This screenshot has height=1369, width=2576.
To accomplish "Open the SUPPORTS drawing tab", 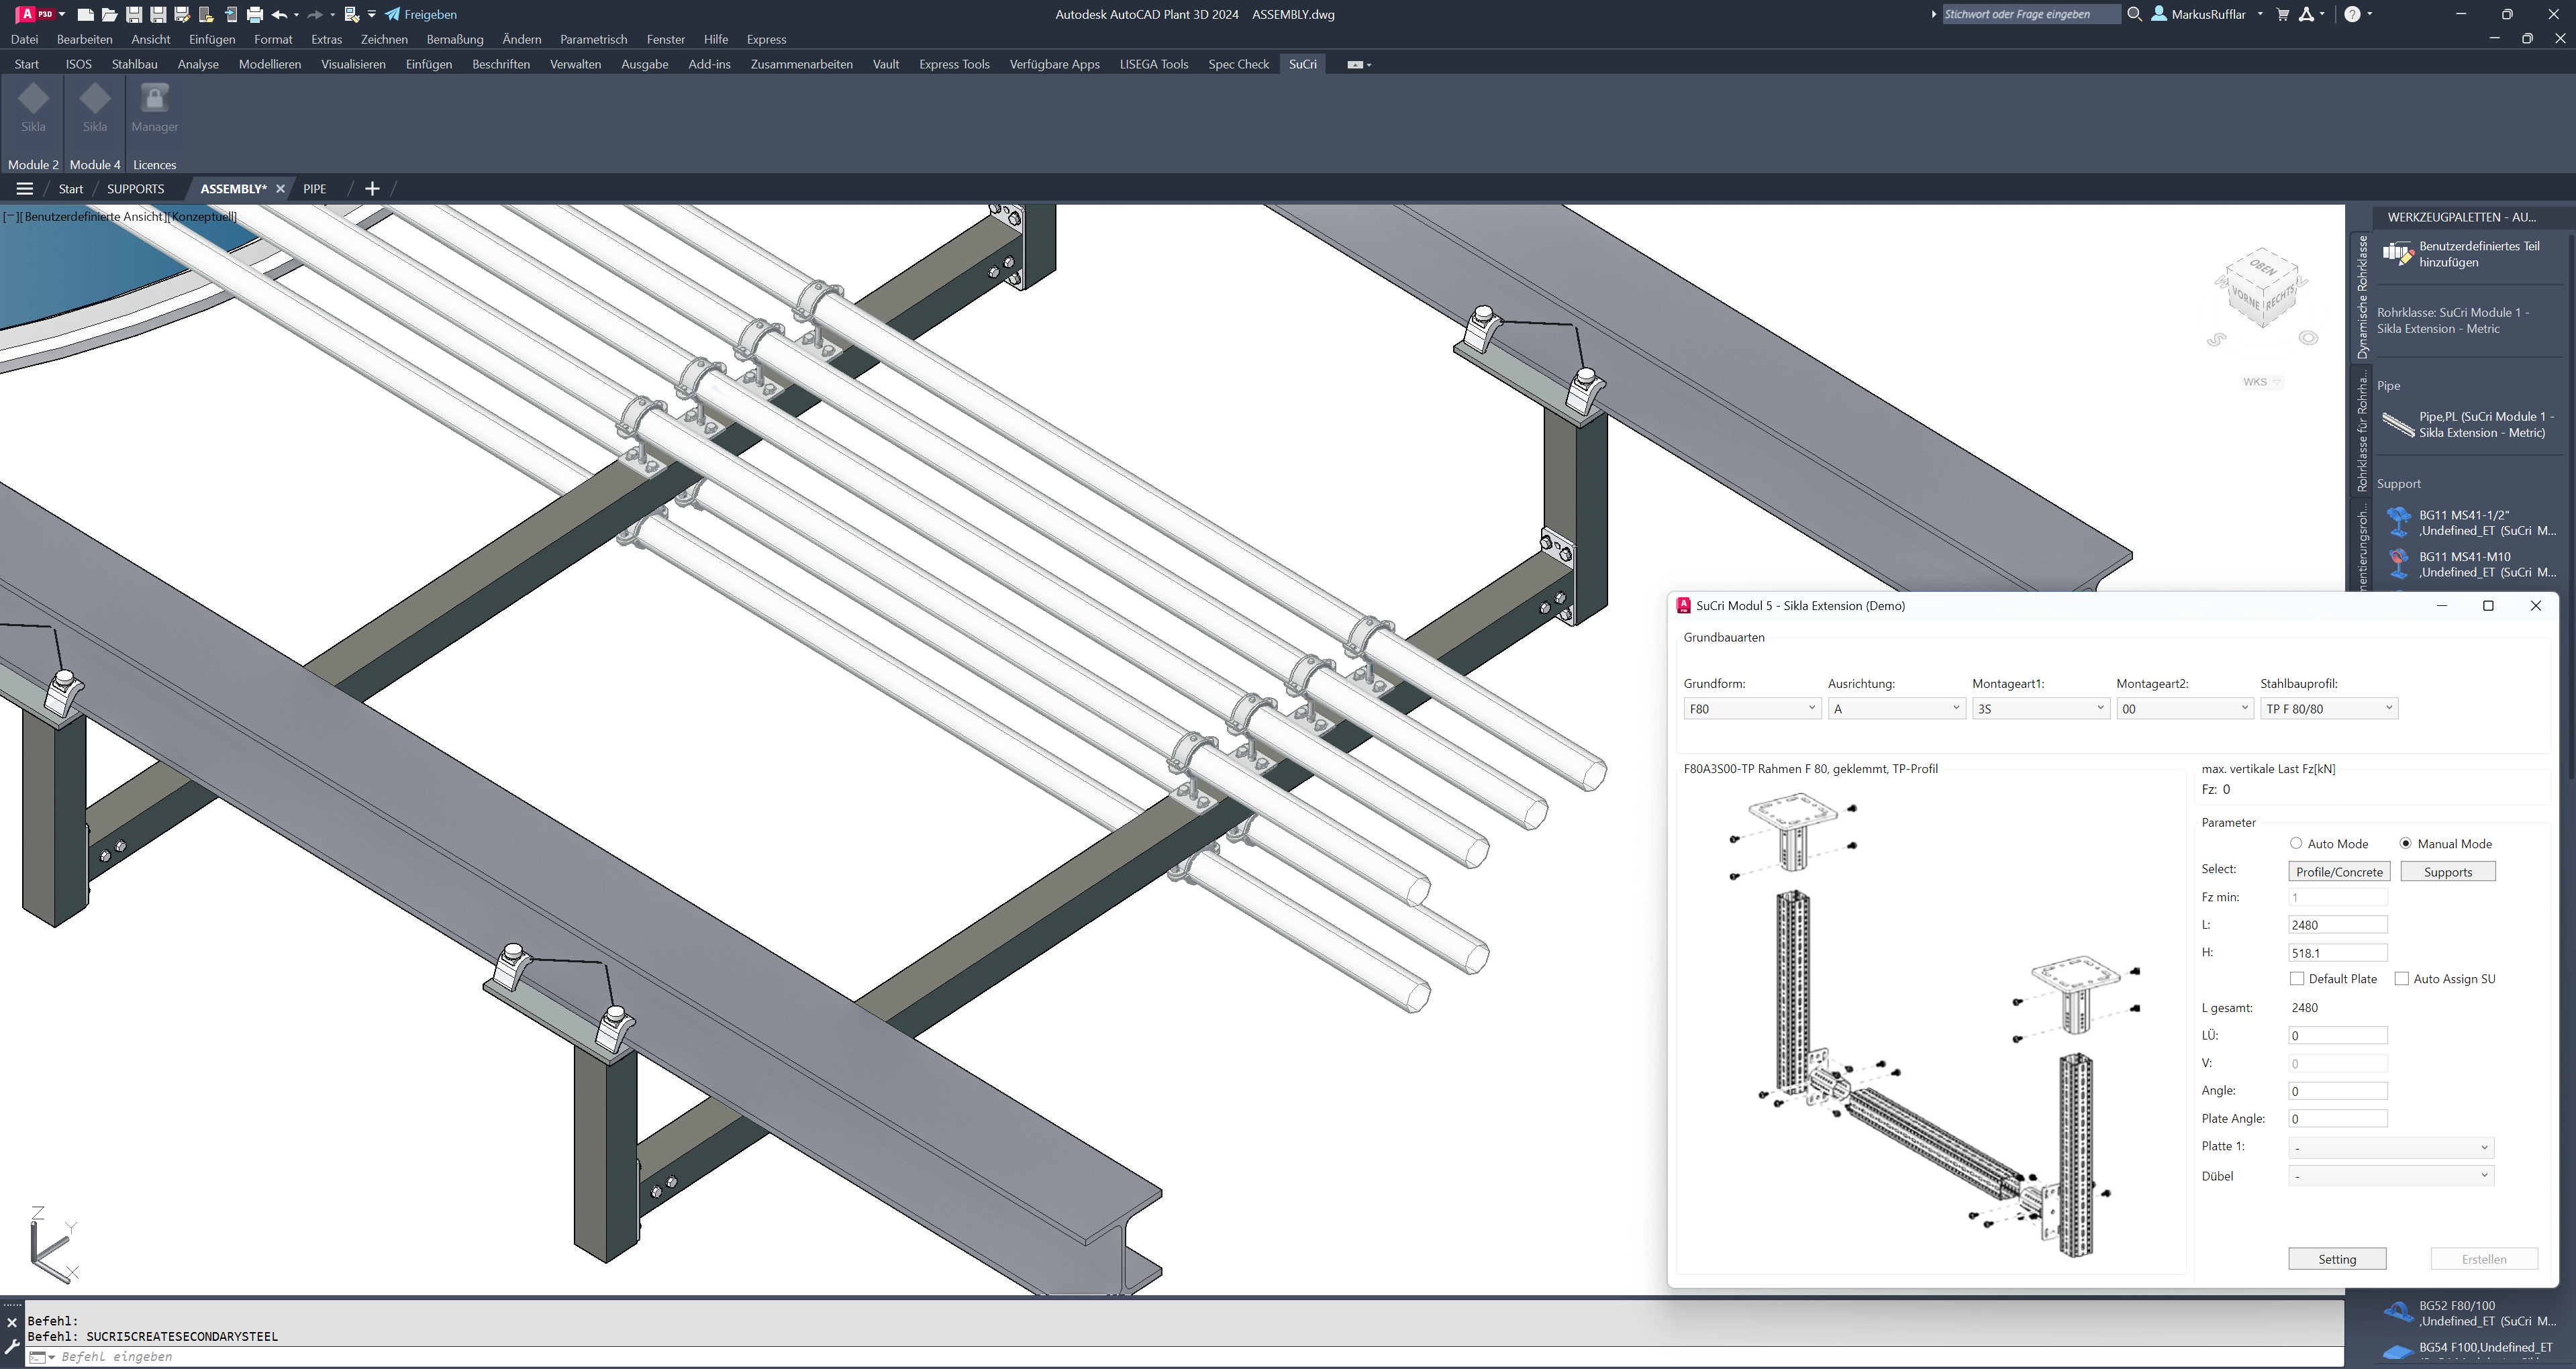I will coord(135,189).
